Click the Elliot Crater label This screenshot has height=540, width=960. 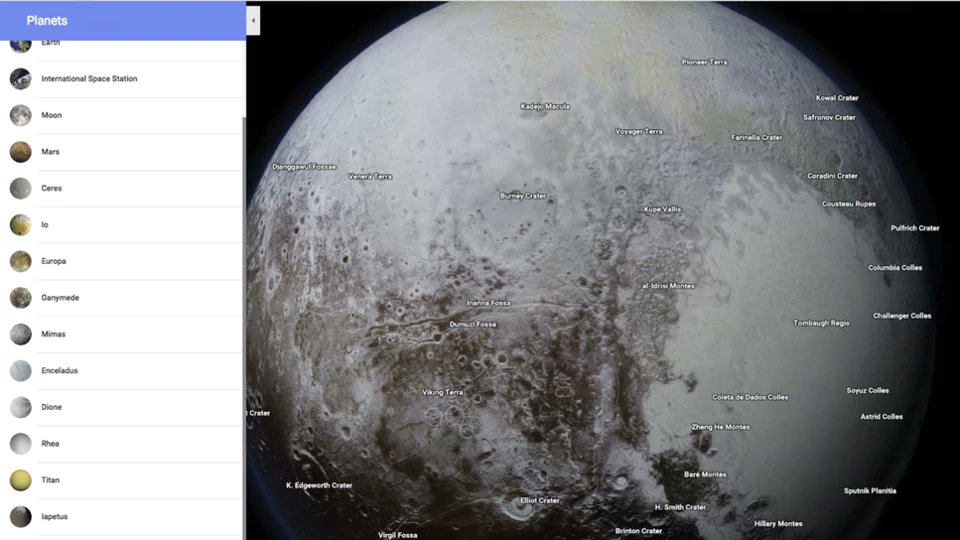(539, 501)
